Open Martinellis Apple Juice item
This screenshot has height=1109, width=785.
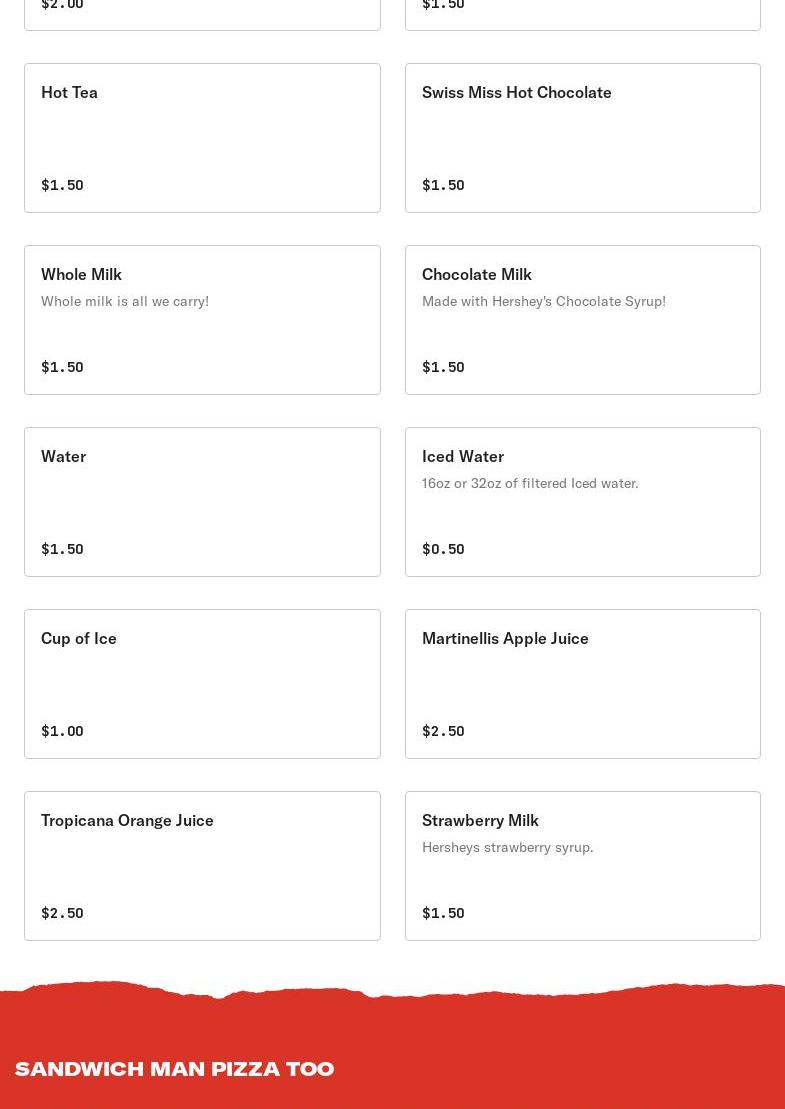point(582,684)
